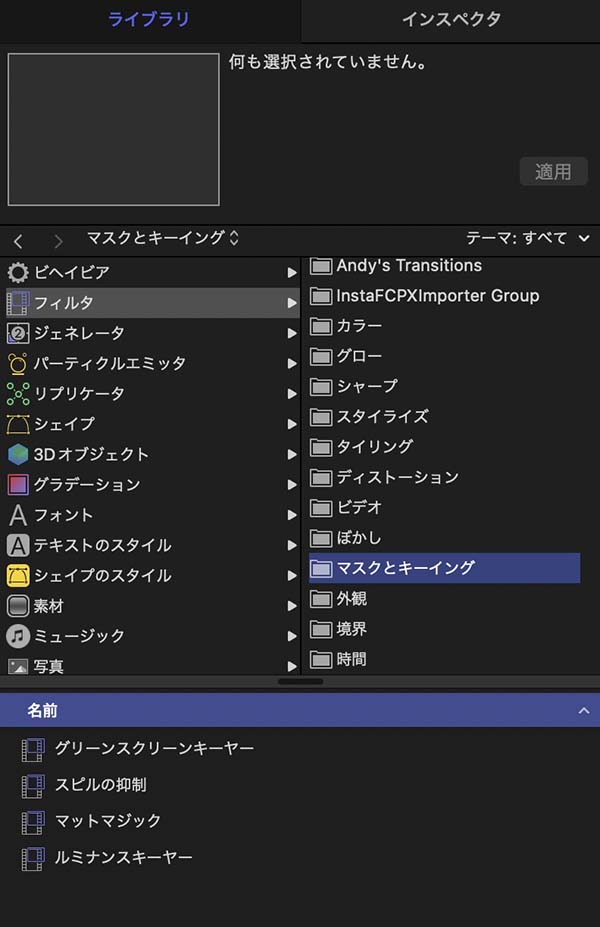Select the ビデオ folder
This screenshot has width=600, height=927.
[x=444, y=507]
